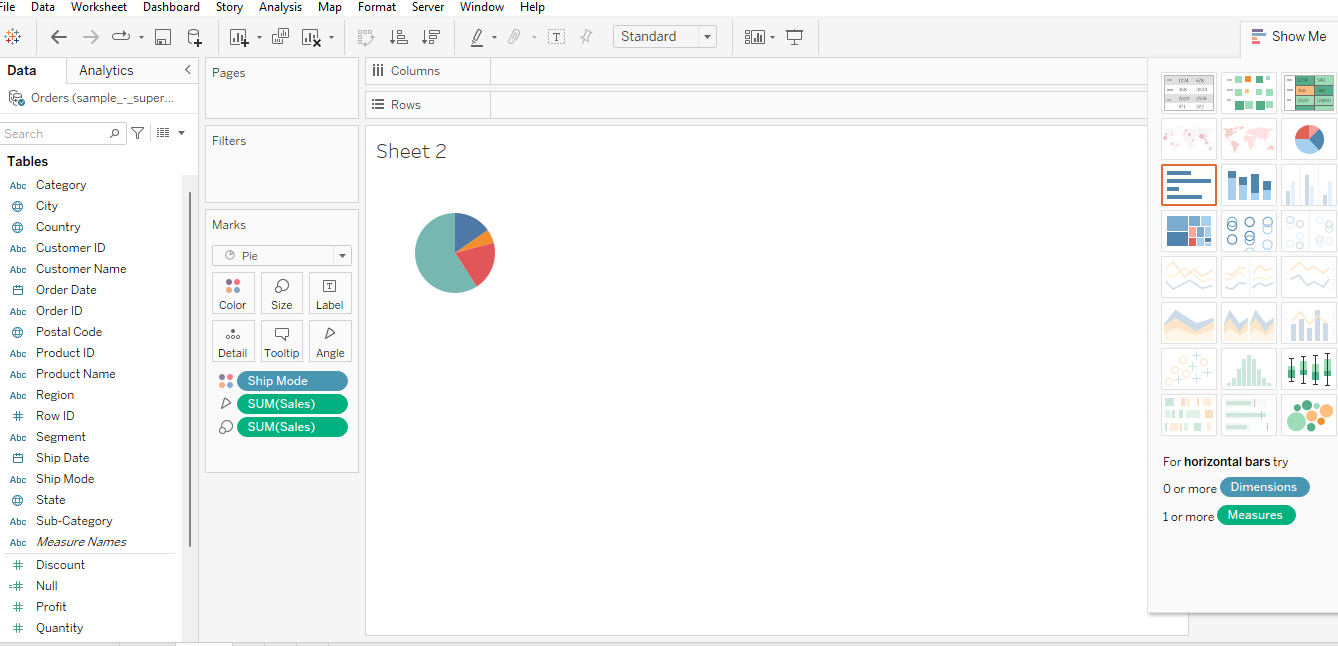Click the Dimensions button in Show Me footer
The width and height of the screenshot is (1338, 646).
pyautogui.click(x=1264, y=487)
